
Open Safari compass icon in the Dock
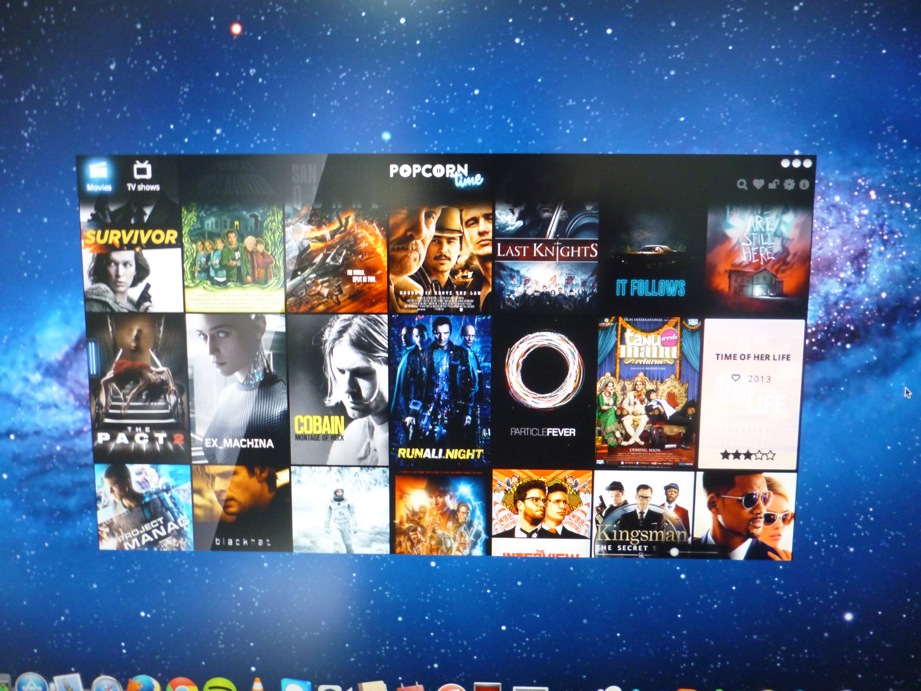pos(106,684)
